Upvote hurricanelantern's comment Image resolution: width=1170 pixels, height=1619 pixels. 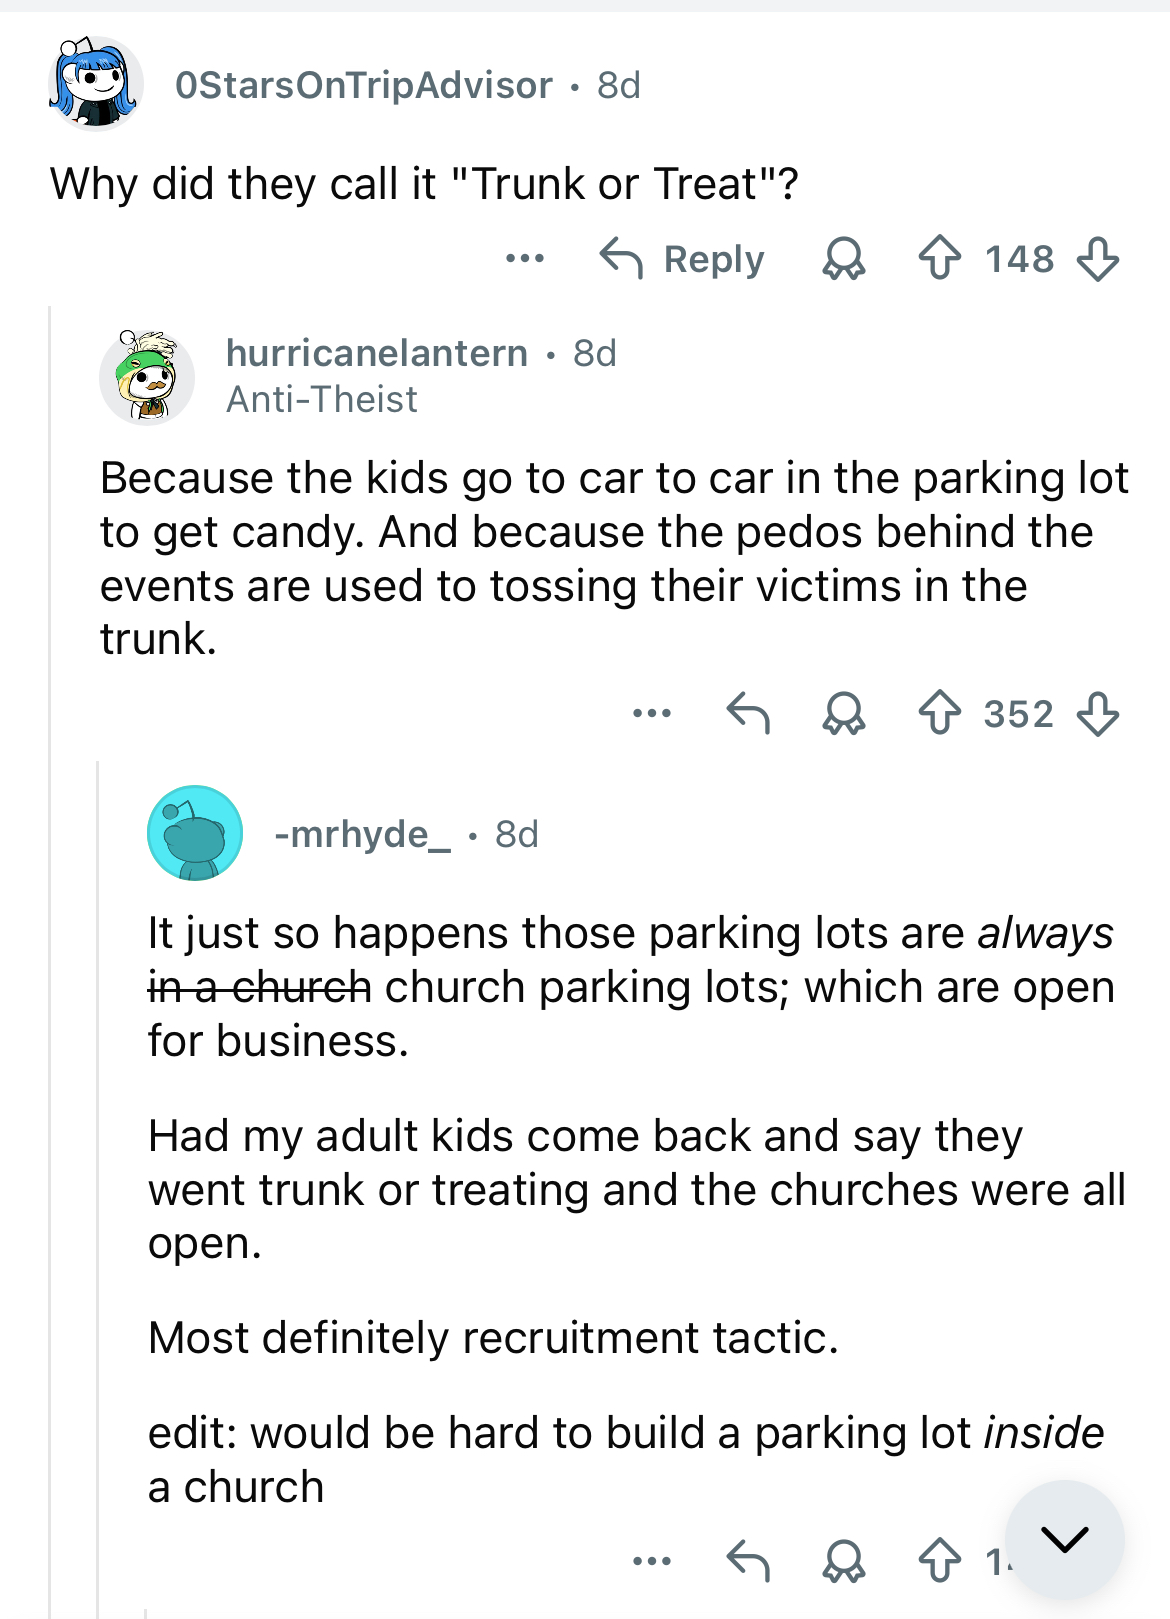coord(939,714)
